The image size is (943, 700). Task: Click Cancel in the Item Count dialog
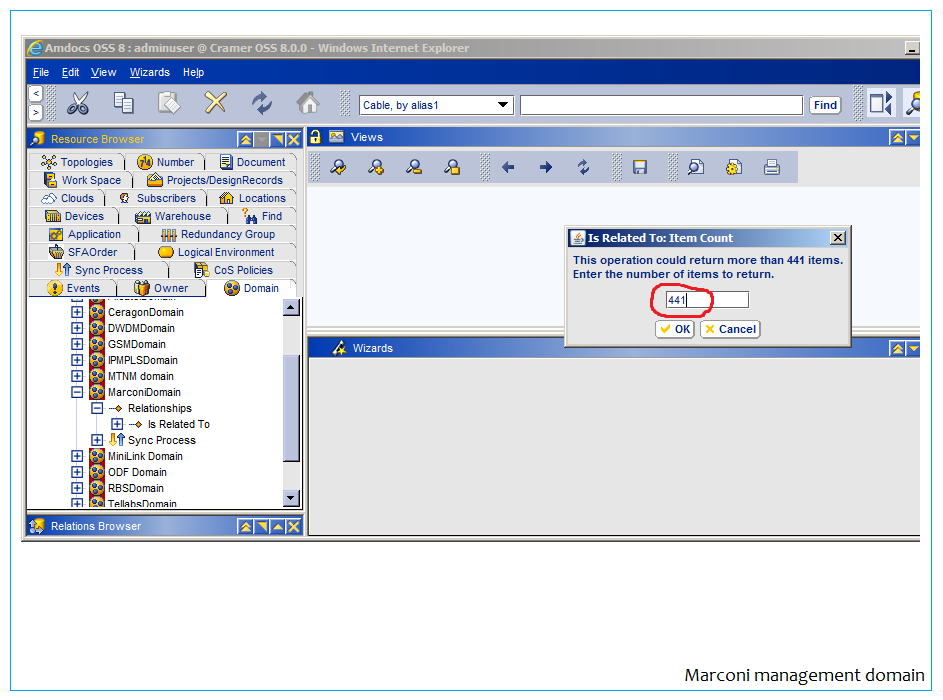click(730, 329)
